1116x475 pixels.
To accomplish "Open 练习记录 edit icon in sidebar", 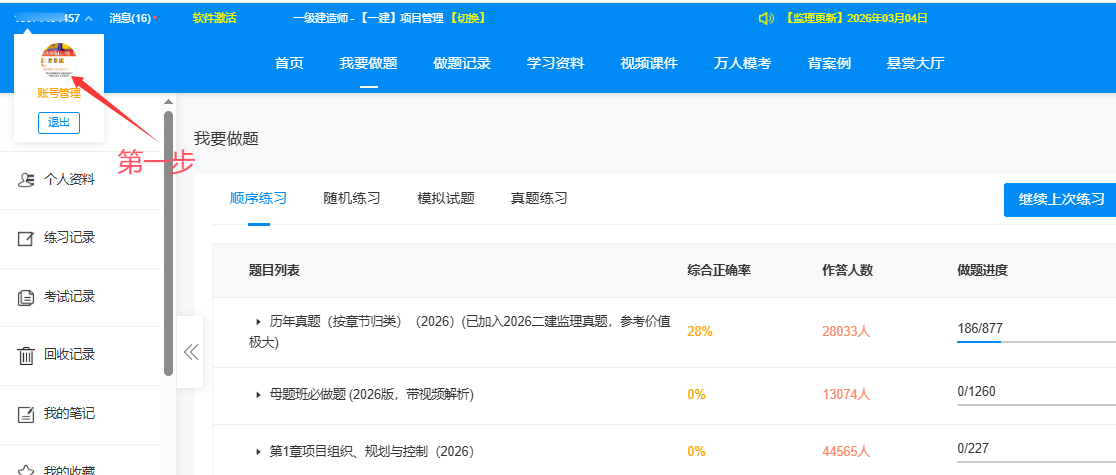I will [27, 239].
